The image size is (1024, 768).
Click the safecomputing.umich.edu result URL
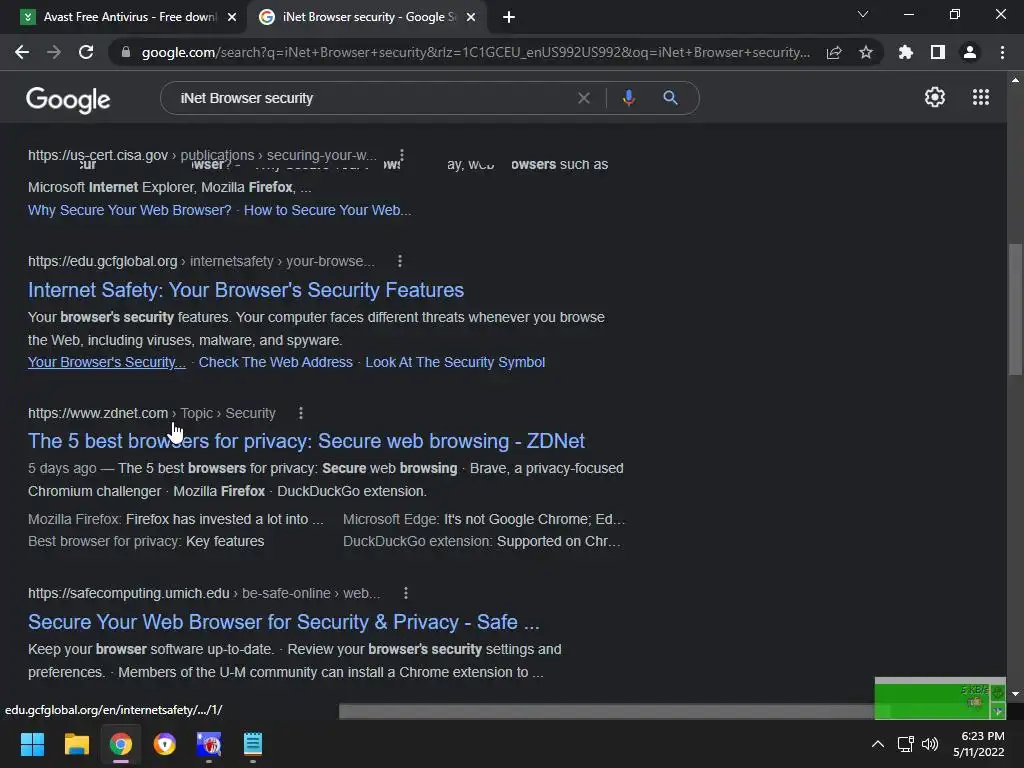(x=204, y=593)
